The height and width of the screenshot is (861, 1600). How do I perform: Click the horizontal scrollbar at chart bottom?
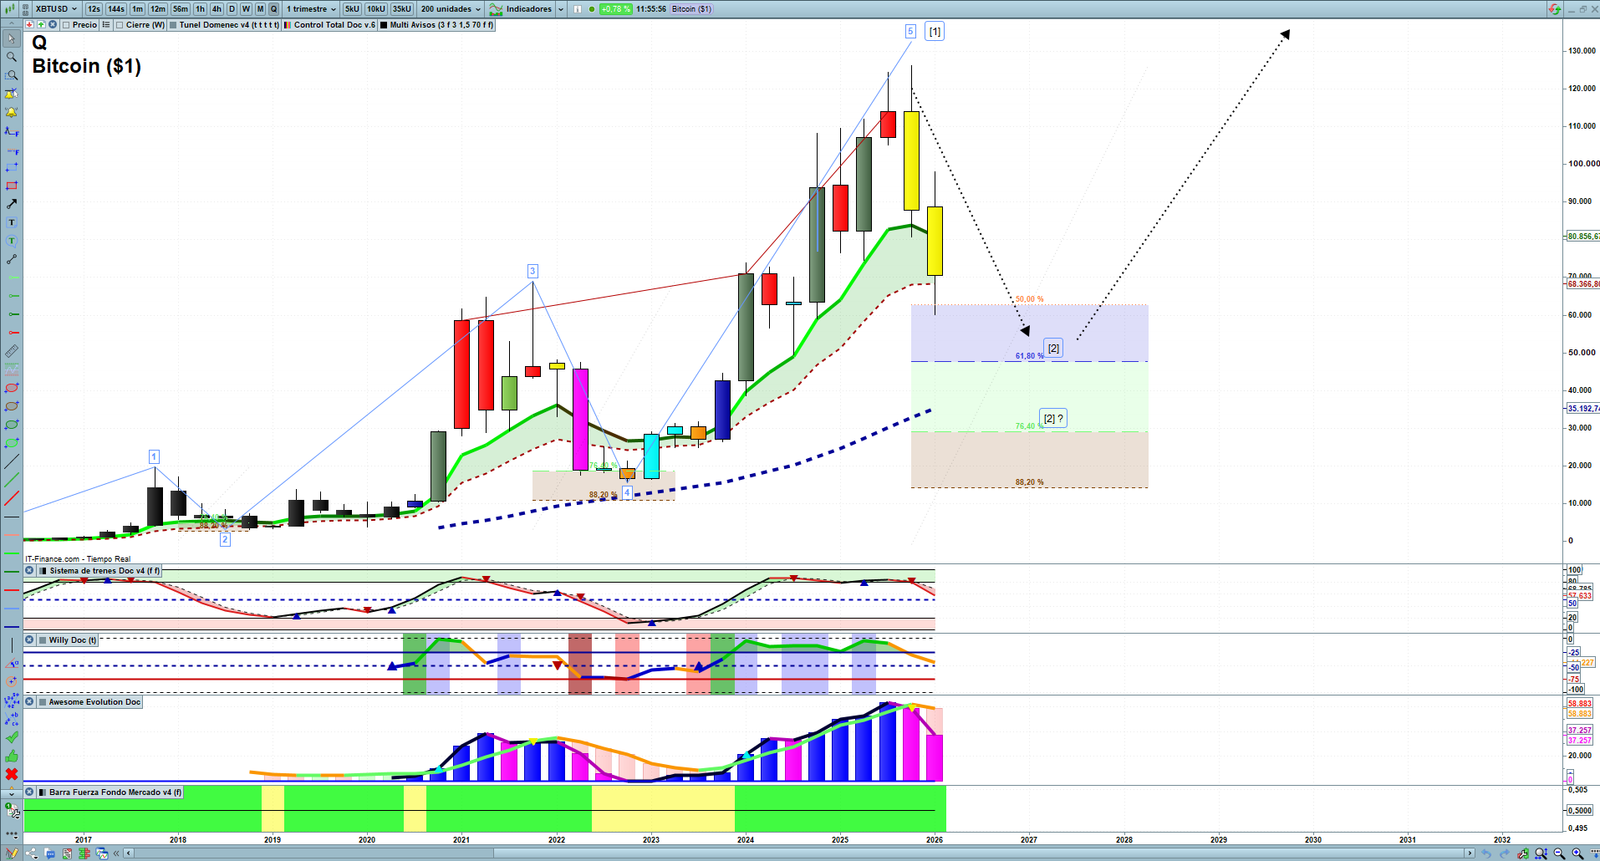(x=800, y=853)
